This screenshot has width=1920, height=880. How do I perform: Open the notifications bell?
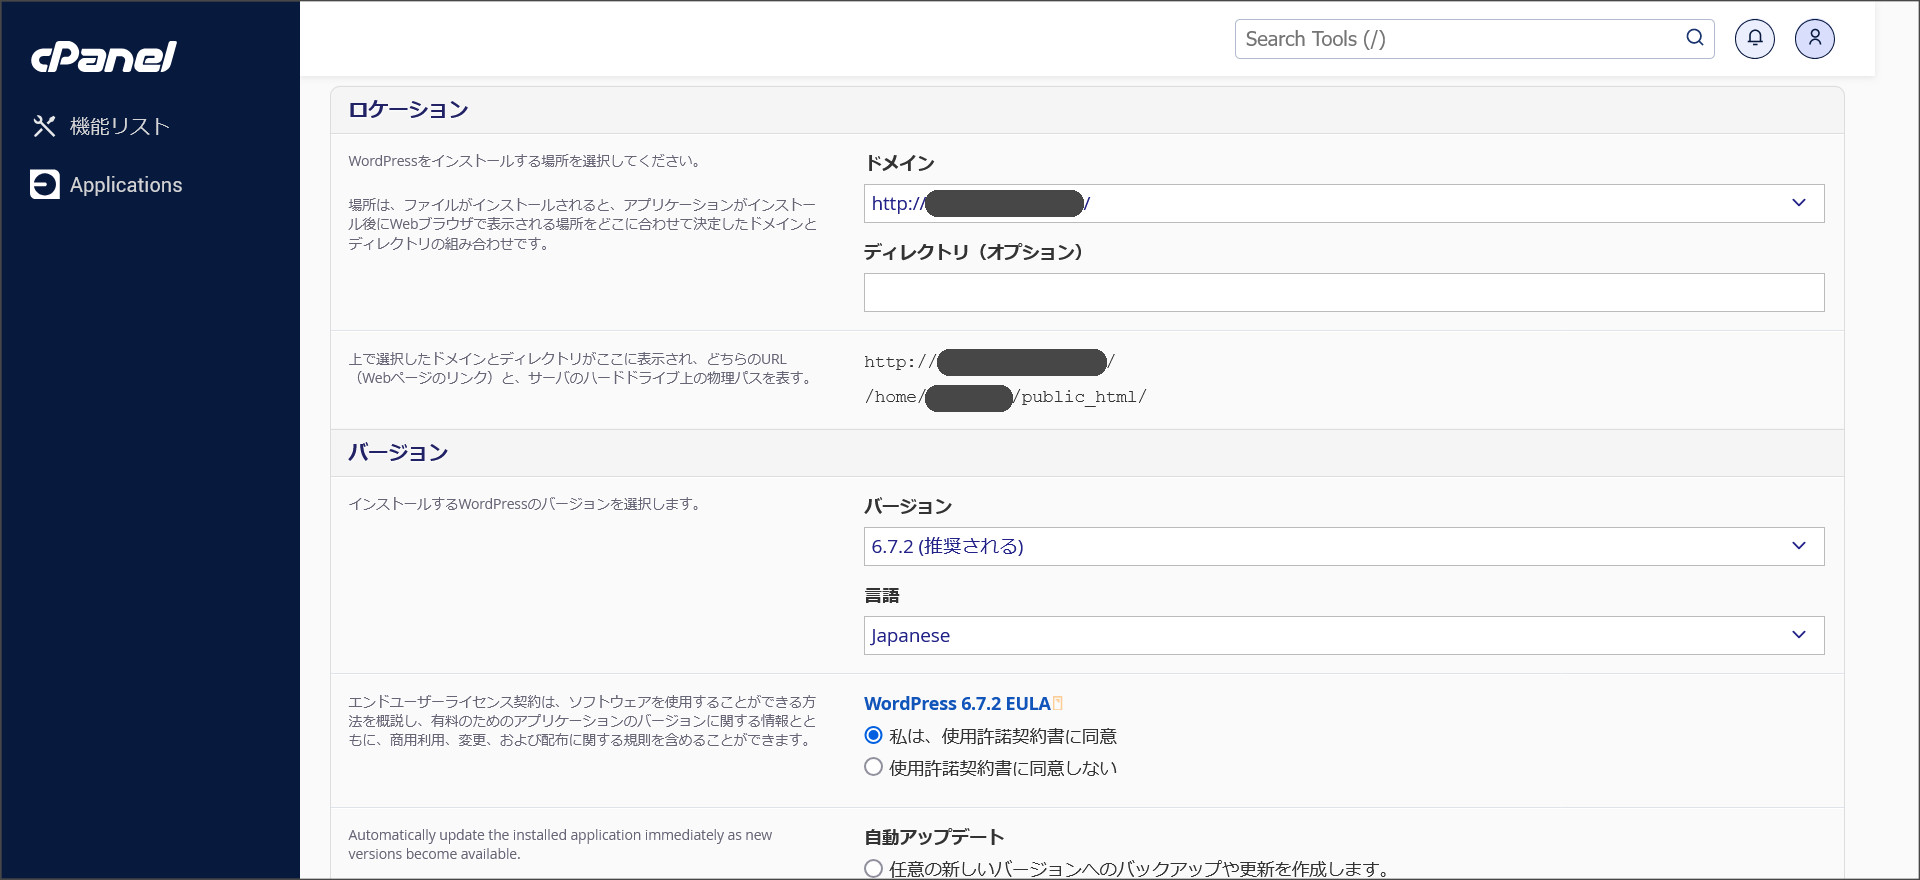point(1754,39)
